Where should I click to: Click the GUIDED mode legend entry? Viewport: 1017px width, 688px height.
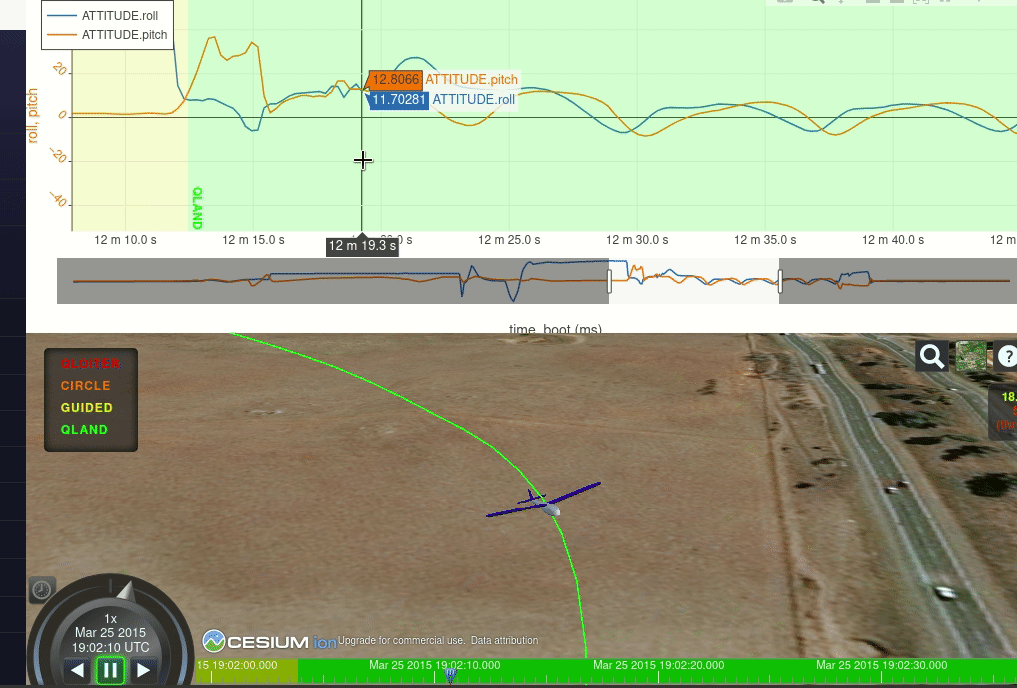tap(87, 408)
